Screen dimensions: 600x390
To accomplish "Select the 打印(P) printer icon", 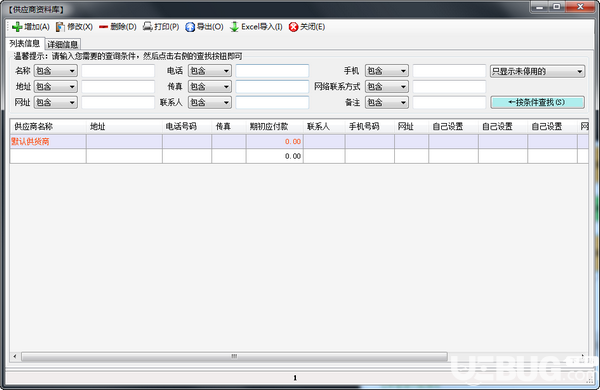I will [147, 27].
